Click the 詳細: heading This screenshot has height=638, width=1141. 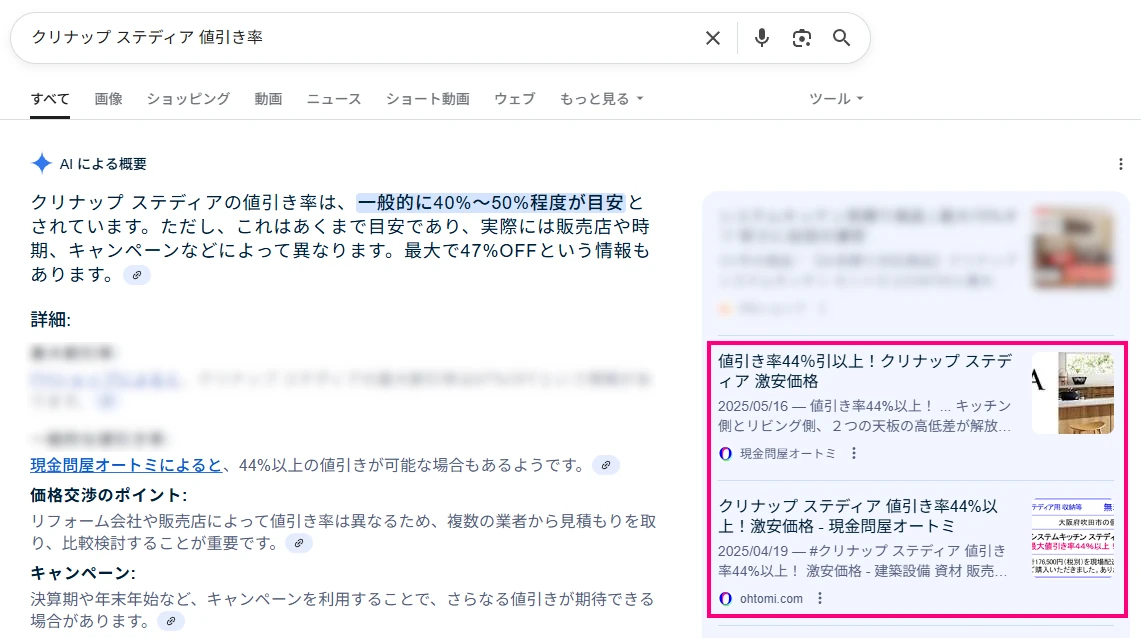pyautogui.click(x=50, y=319)
